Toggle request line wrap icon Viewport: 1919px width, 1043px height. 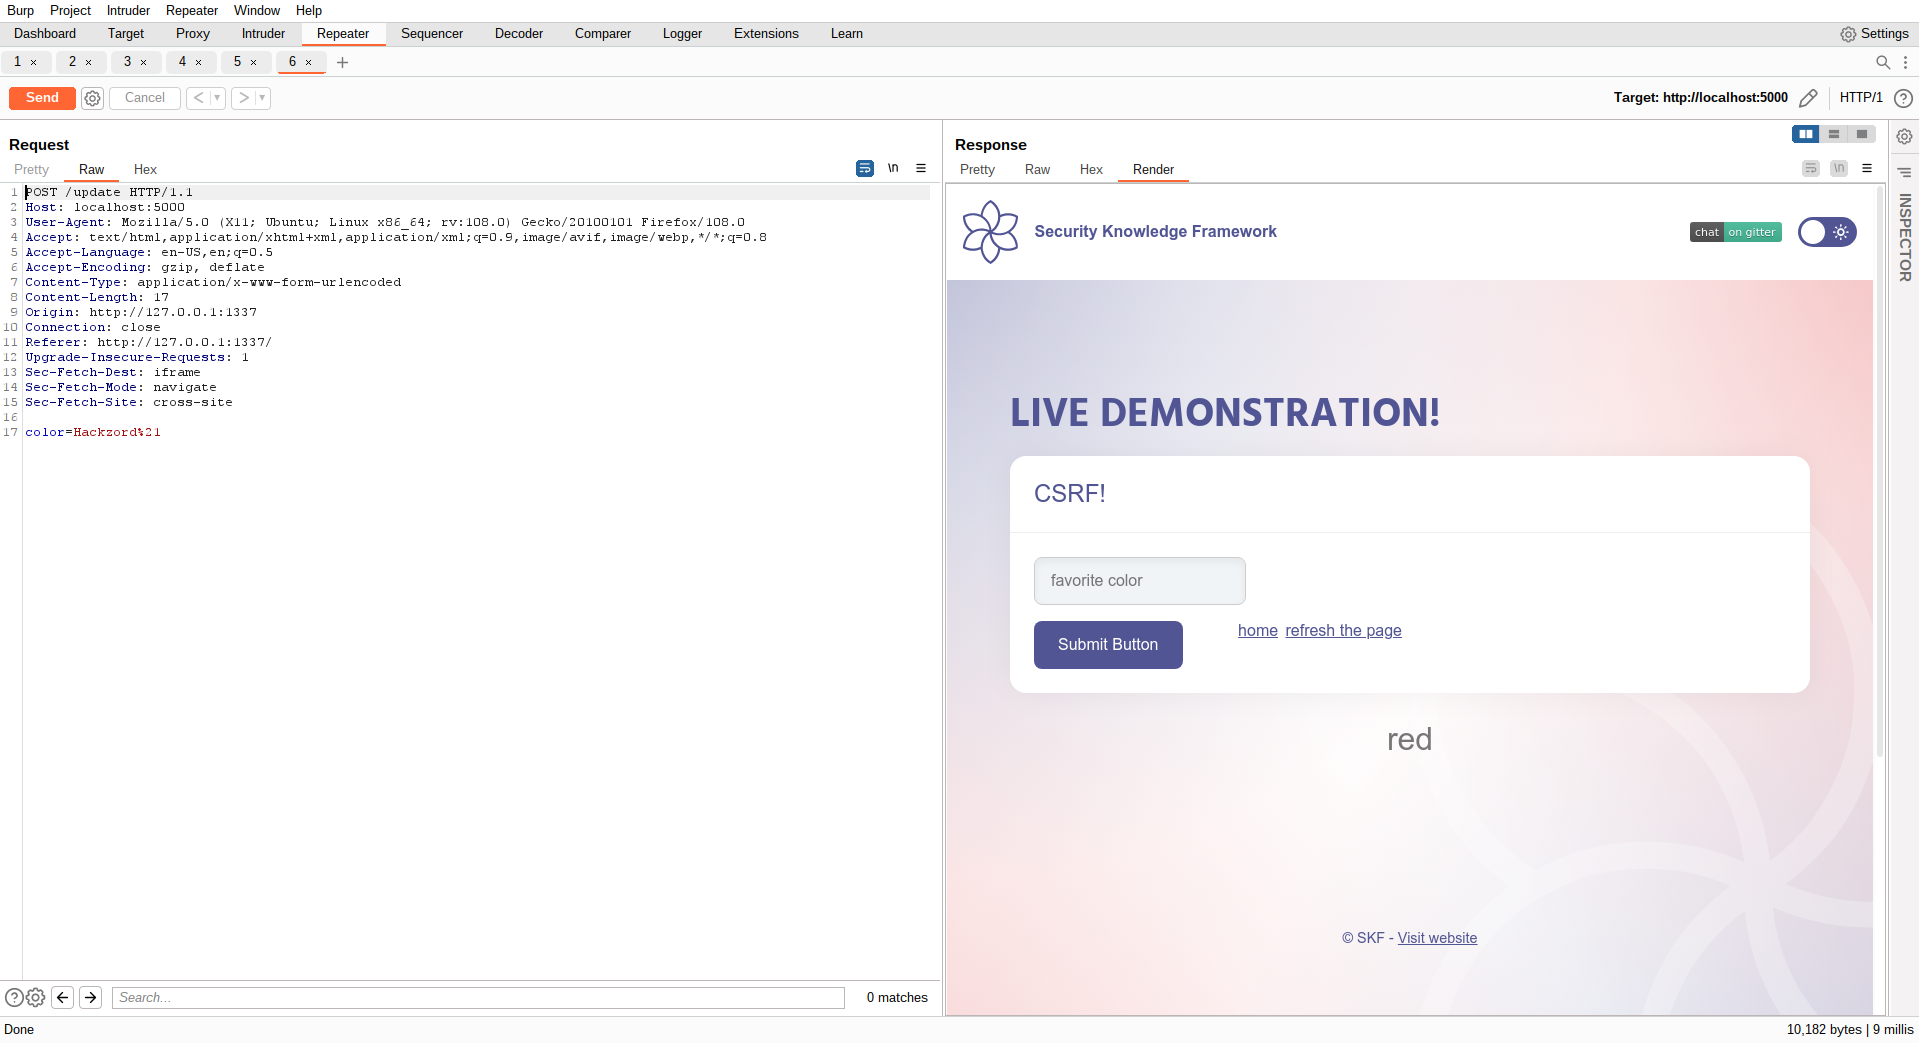coord(865,169)
